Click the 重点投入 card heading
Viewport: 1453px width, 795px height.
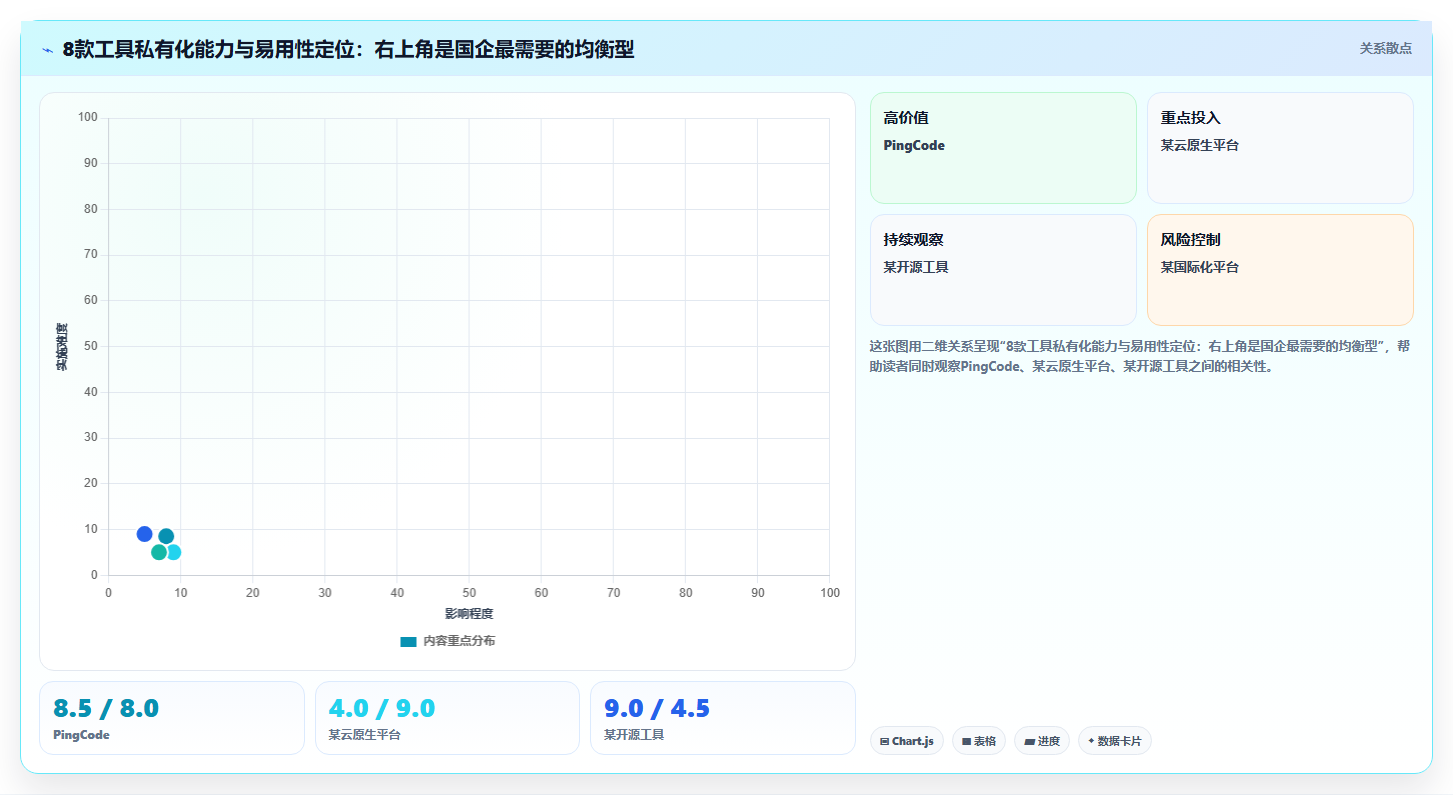(x=1190, y=118)
